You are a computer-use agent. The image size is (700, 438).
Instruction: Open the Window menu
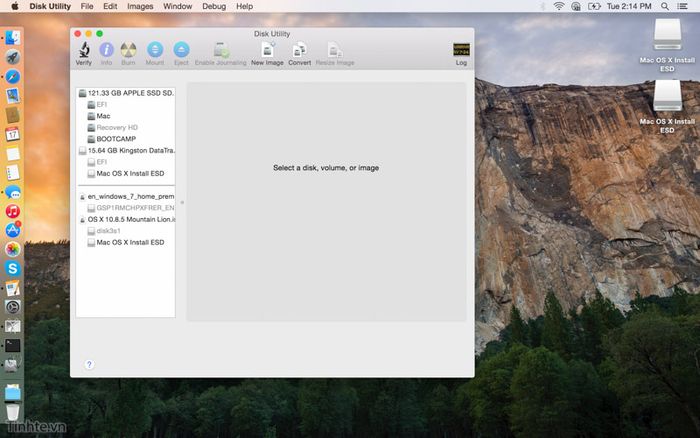click(178, 6)
